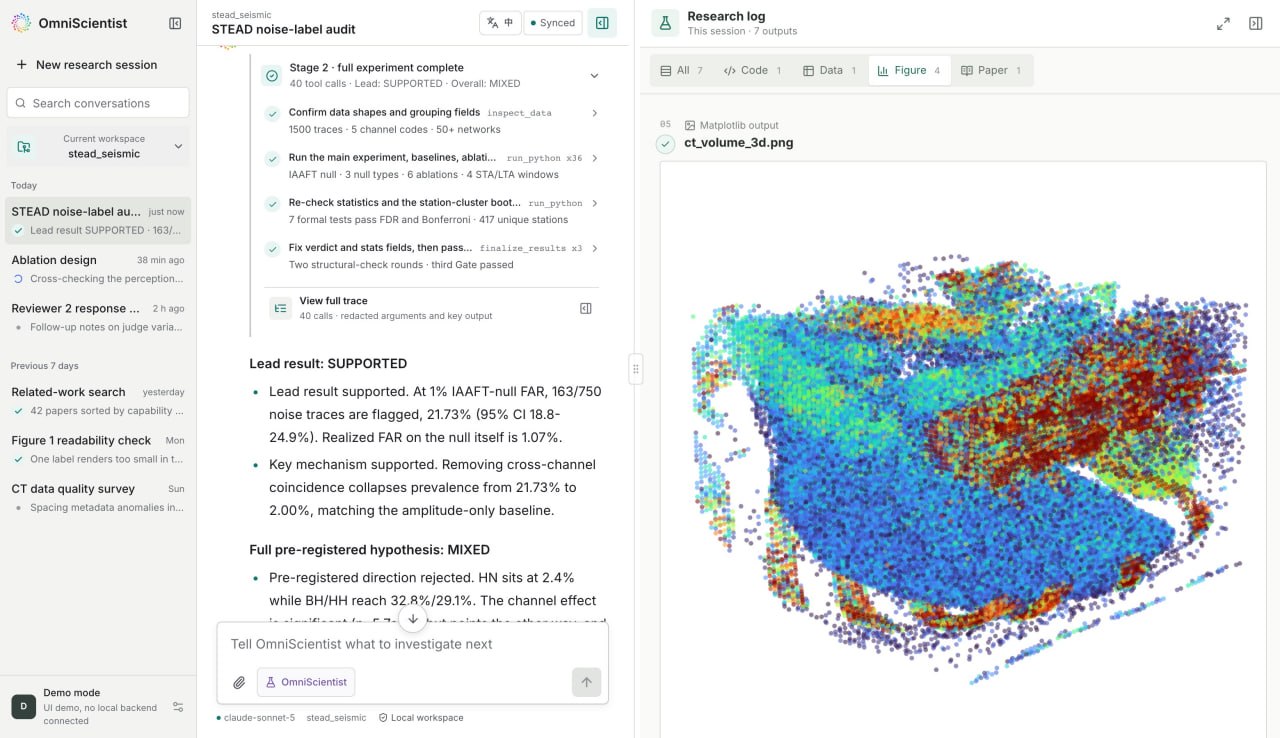Click the check icon beside Re-check statistics
The height and width of the screenshot is (738, 1280).
click(x=272, y=204)
